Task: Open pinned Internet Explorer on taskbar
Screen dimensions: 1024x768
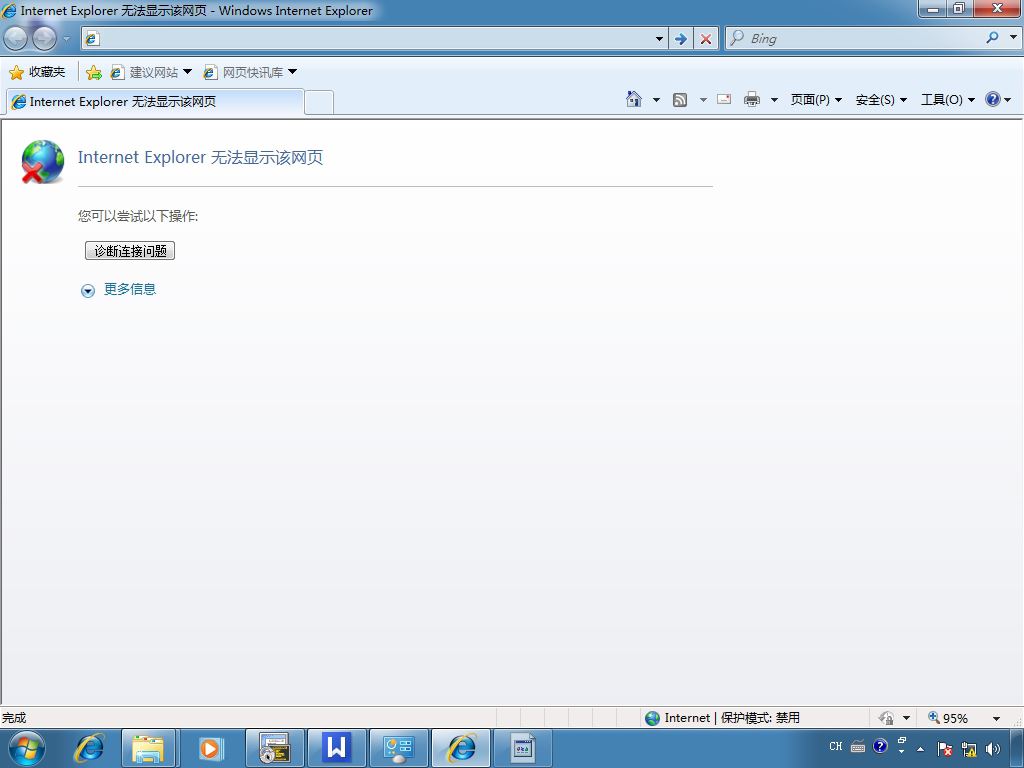Action: coord(89,748)
